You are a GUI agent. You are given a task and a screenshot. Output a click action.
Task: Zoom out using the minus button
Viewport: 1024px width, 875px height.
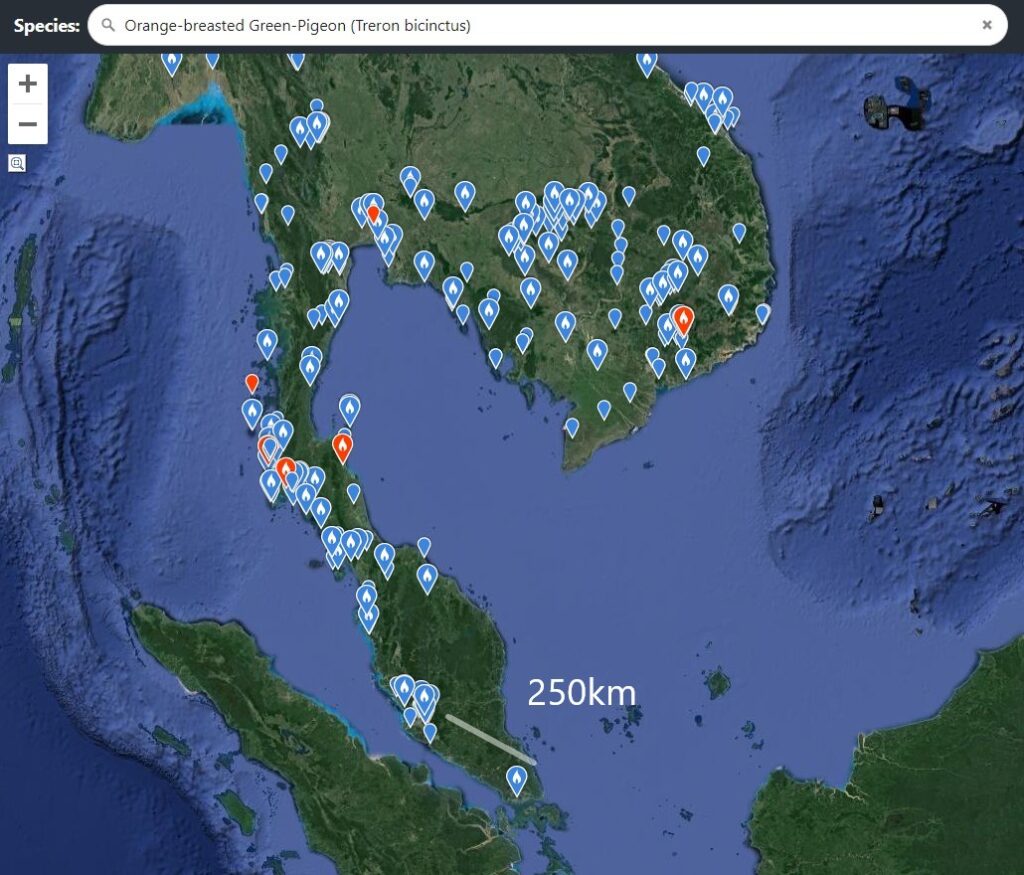(27, 123)
